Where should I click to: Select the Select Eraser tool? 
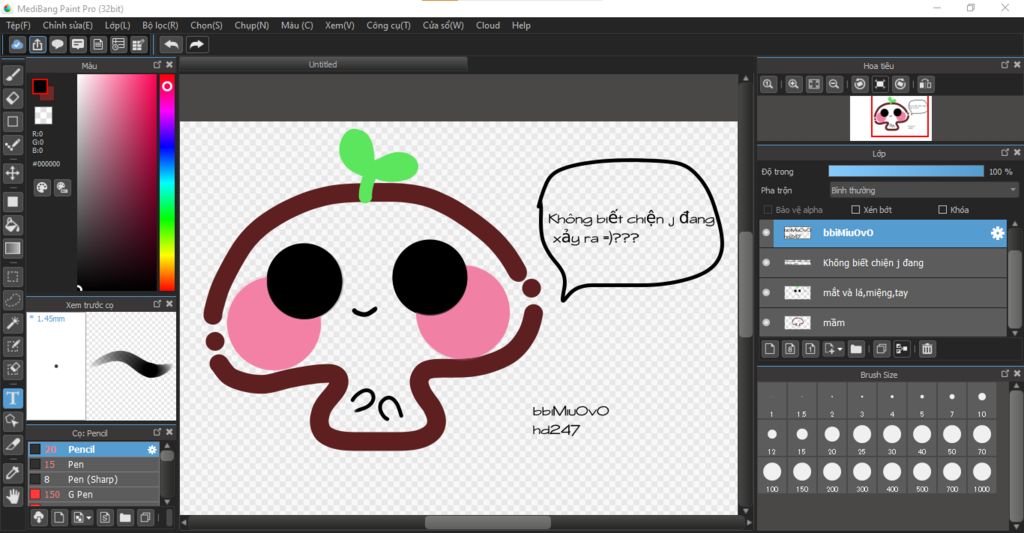click(12, 369)
